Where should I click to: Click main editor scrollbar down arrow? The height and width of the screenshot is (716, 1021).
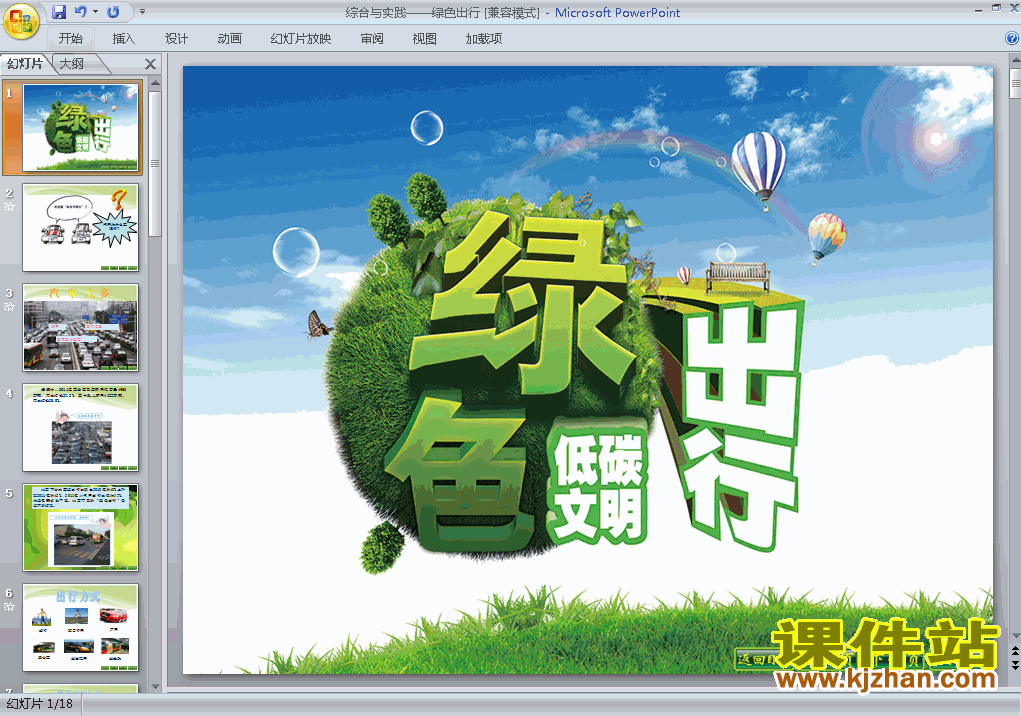click(1015, 636)
